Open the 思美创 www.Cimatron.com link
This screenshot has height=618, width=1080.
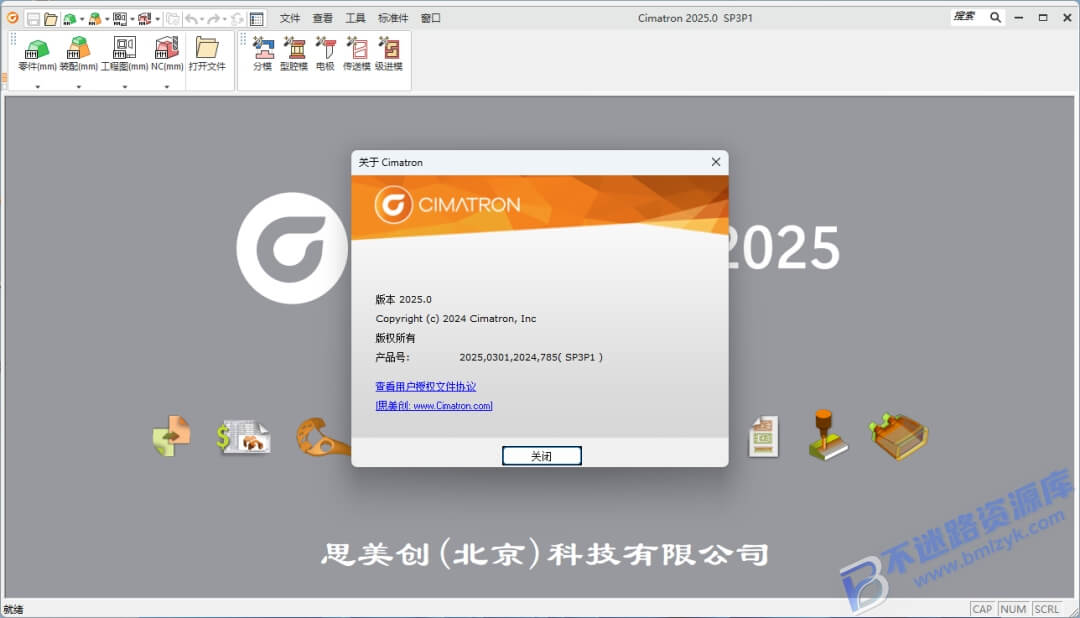[434, 406]
